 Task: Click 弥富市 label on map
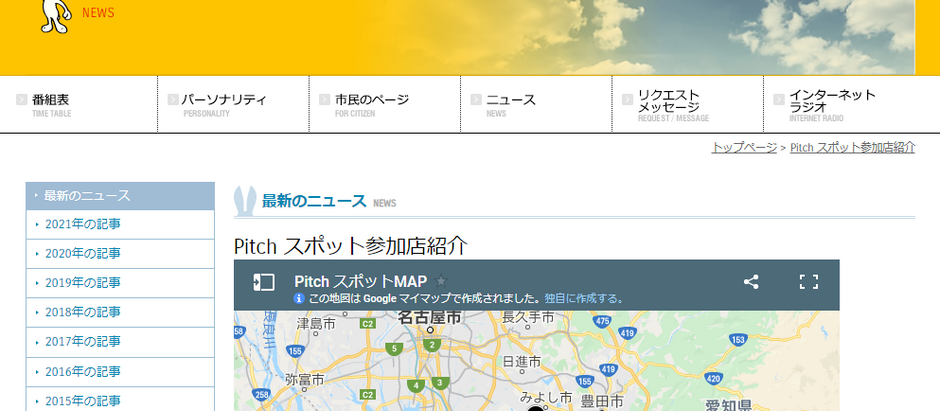(x=305, y=380)
